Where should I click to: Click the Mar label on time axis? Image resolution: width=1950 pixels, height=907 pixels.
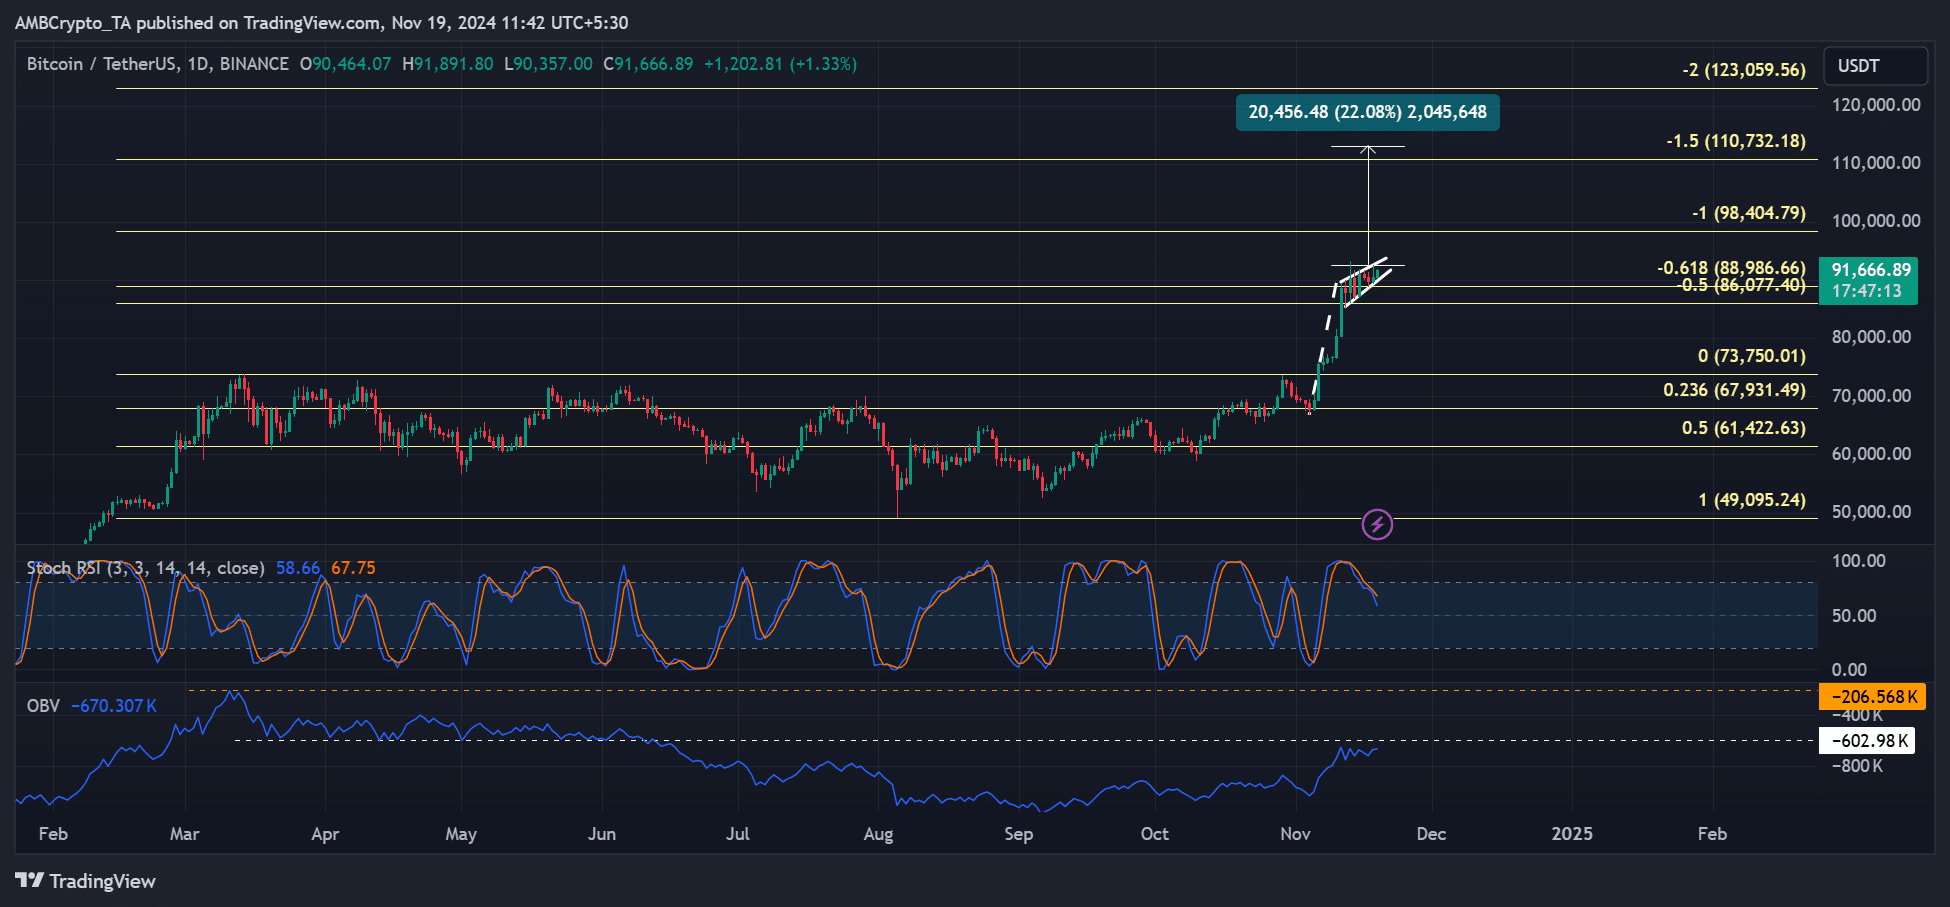185,834
